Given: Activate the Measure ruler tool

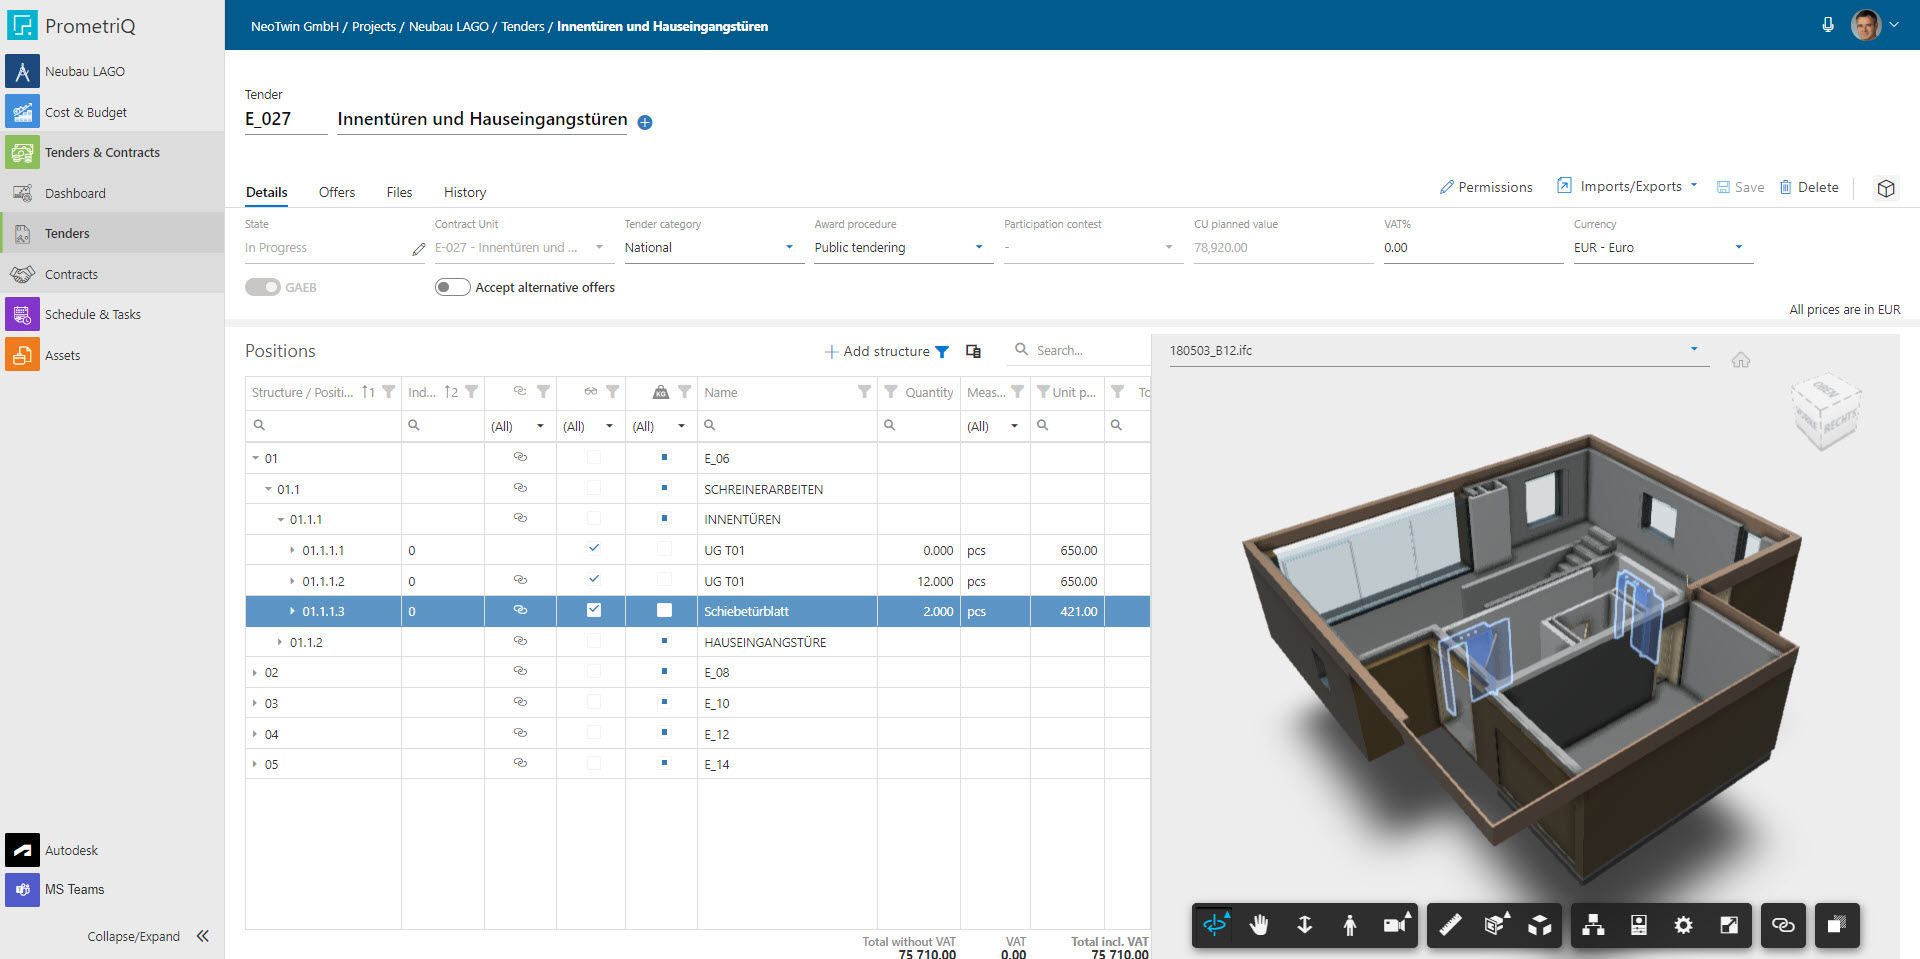Looking at the screenshot, I should (1450, 925).
